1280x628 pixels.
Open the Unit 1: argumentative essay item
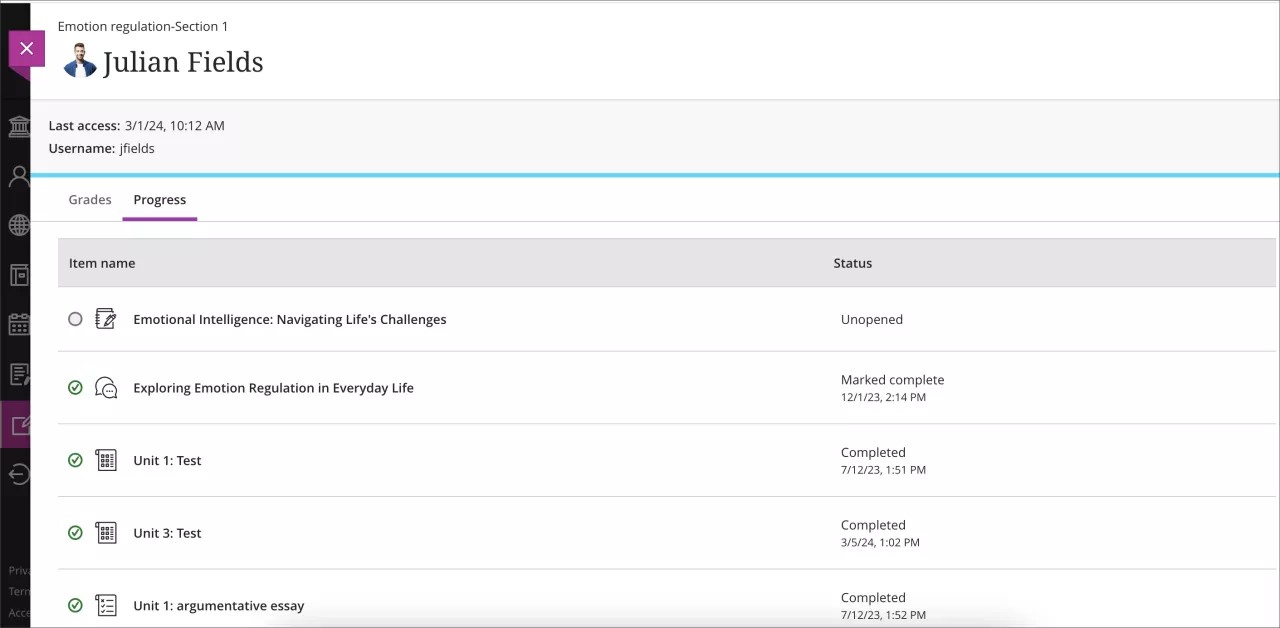click(218, 605)
